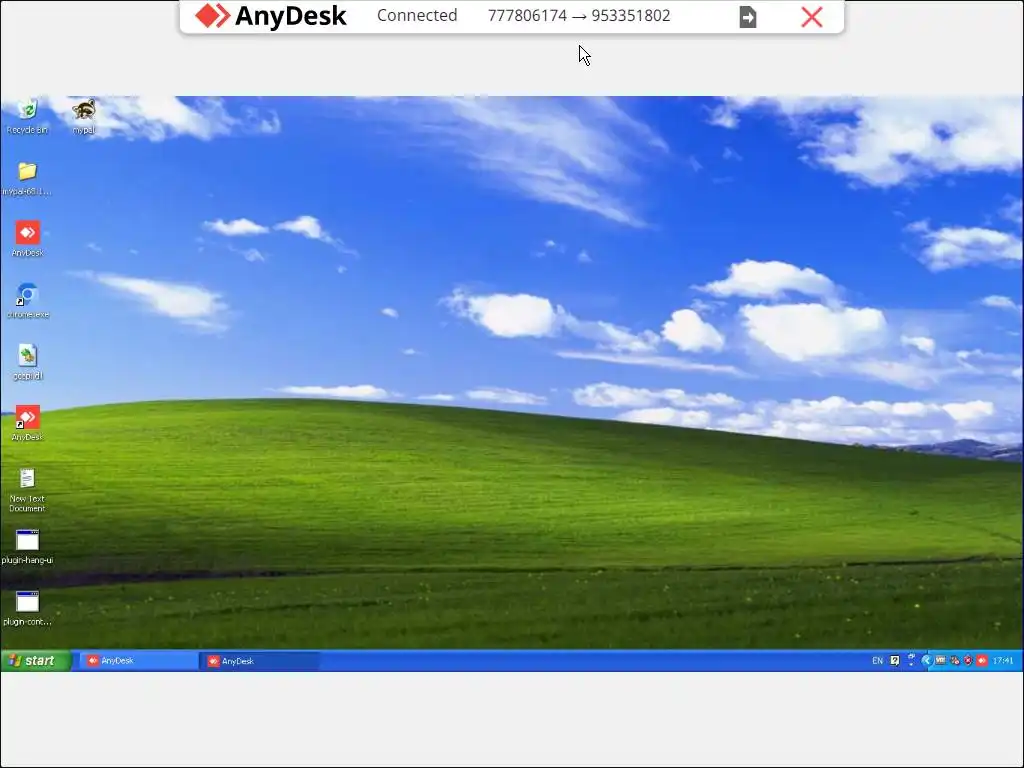Click the 777806174 → 953351802 address text
Screen dimensions: 1024x768
click(x=579, y=16)
